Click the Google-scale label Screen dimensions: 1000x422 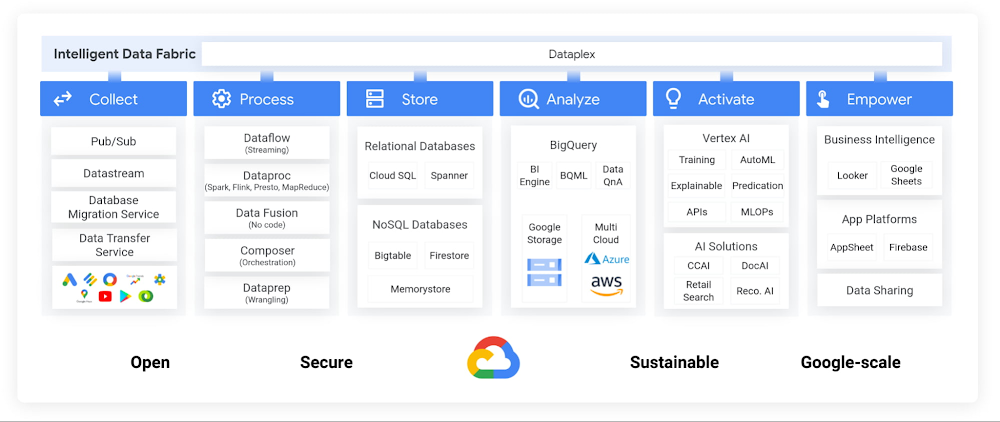[x=851, y=363]
